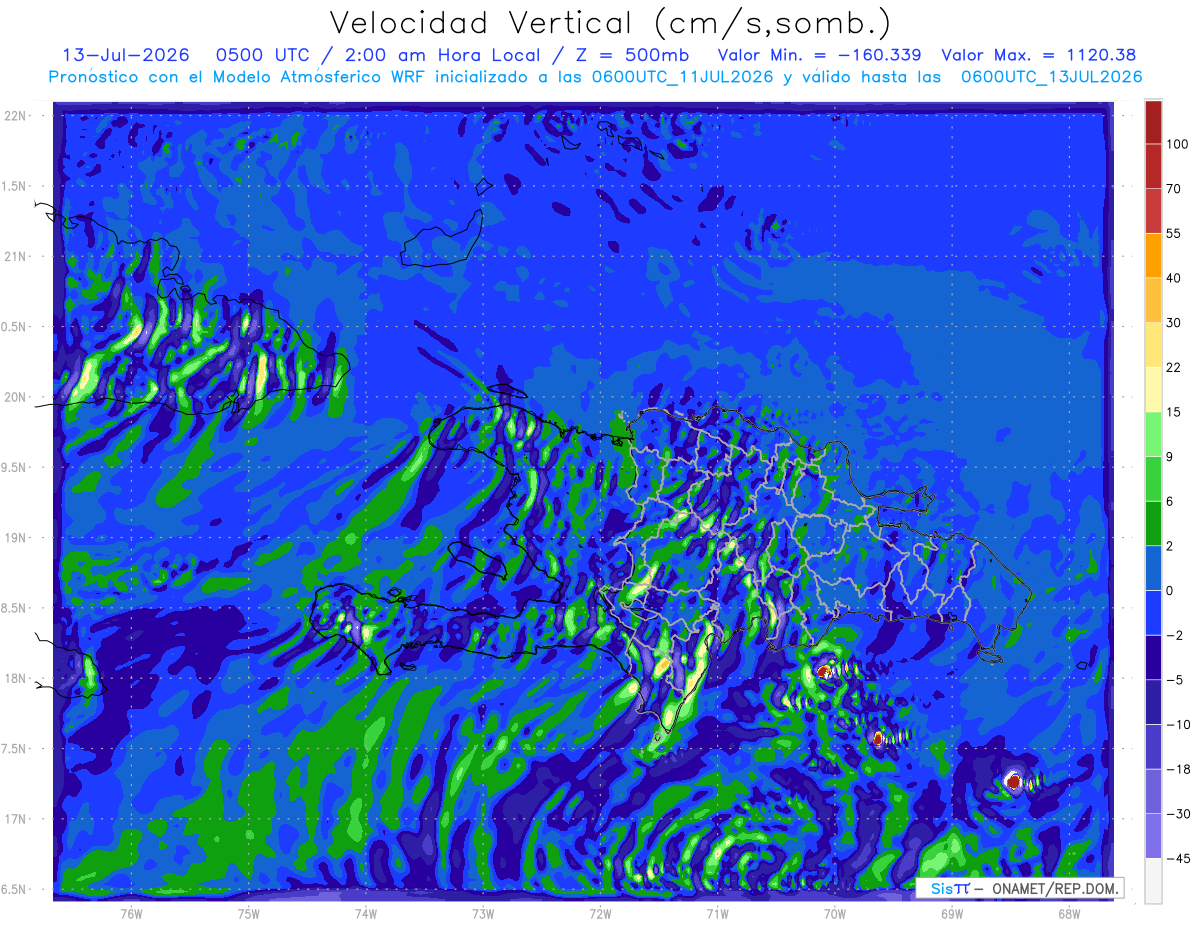
Task: Click the "0600UTC_11JUL2026" initialization time text
Action: click(682, 77)
